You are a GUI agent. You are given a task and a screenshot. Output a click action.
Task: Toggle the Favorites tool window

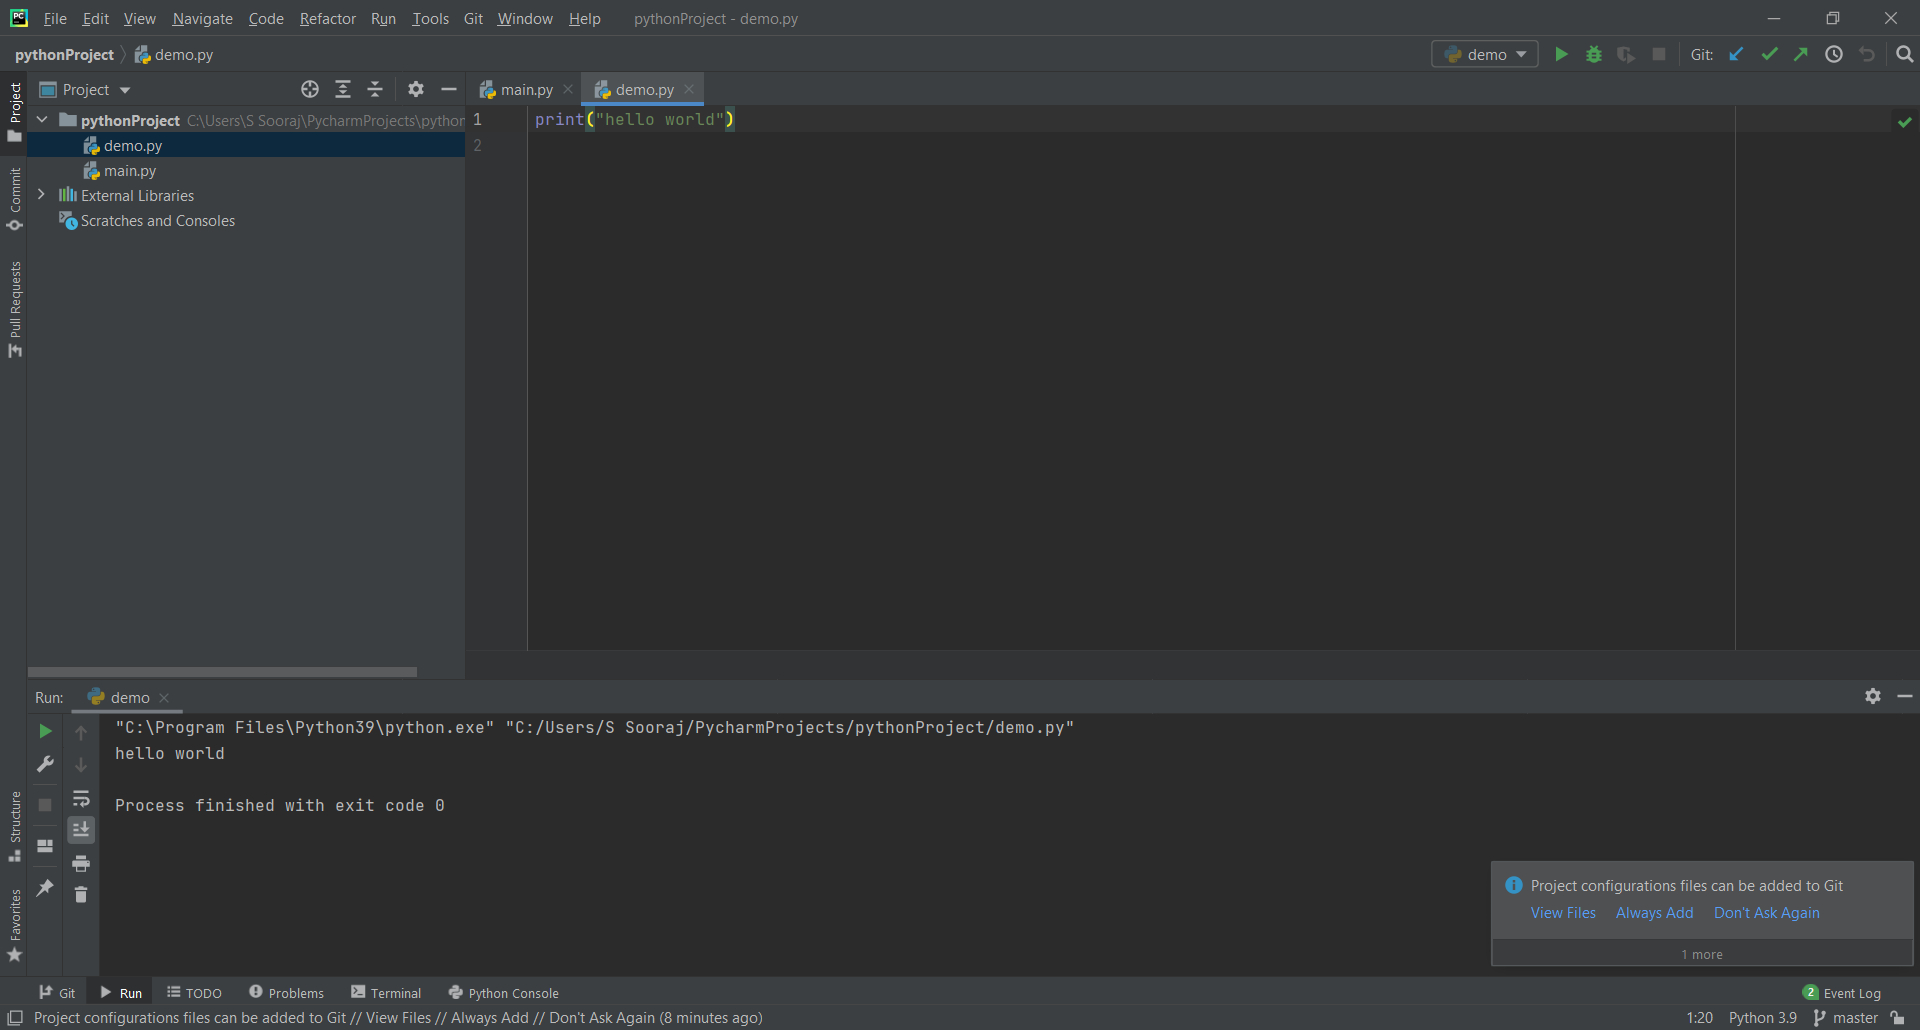(x=14, y=926)
